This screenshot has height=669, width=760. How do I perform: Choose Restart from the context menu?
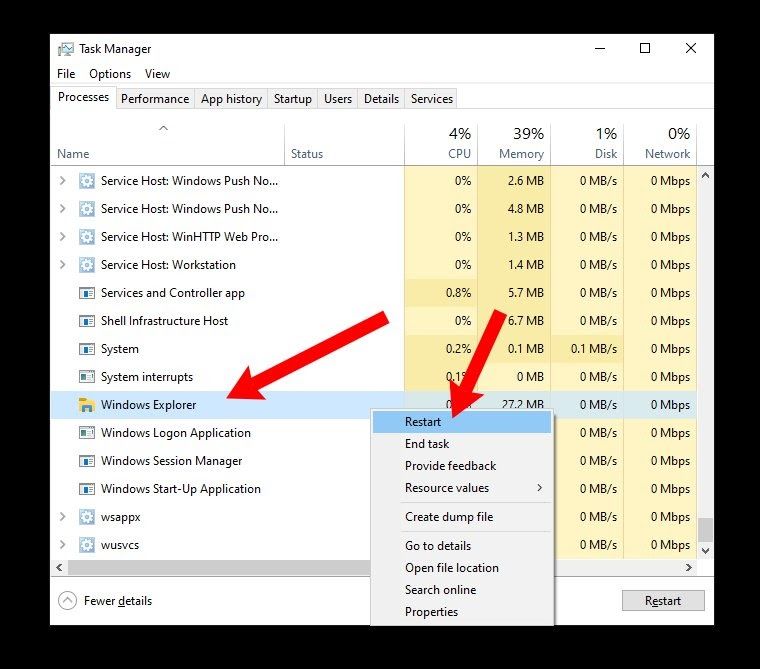tap(423, 422)
